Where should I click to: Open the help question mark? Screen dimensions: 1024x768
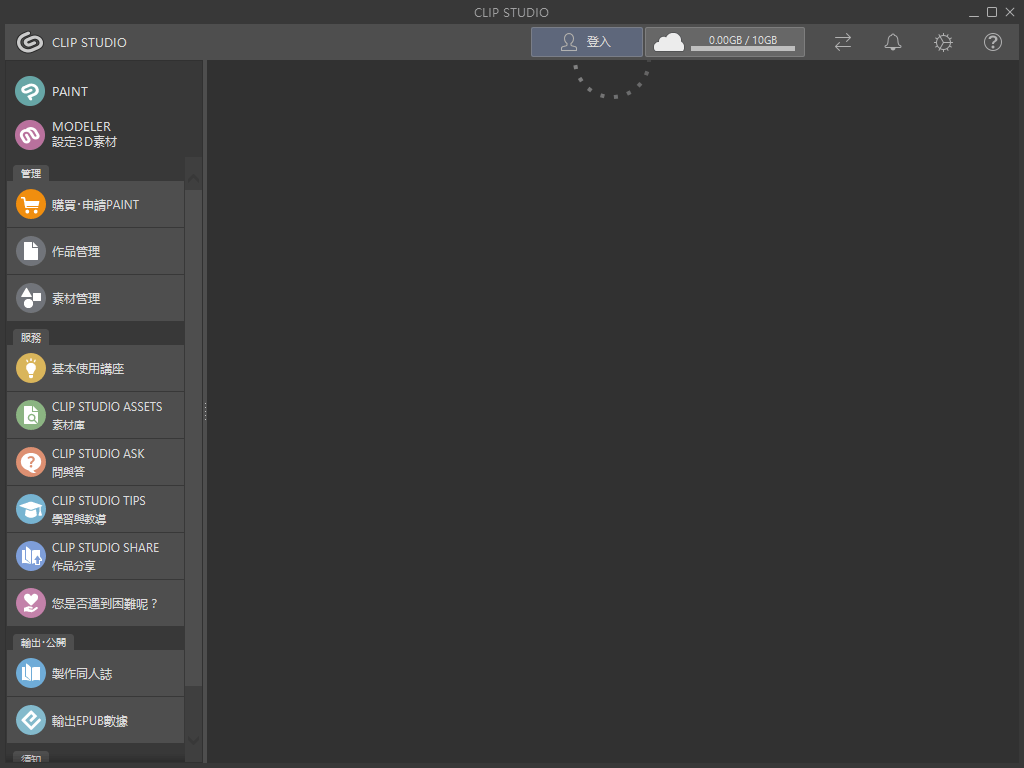pyautogui.click(x=992, y=42)
